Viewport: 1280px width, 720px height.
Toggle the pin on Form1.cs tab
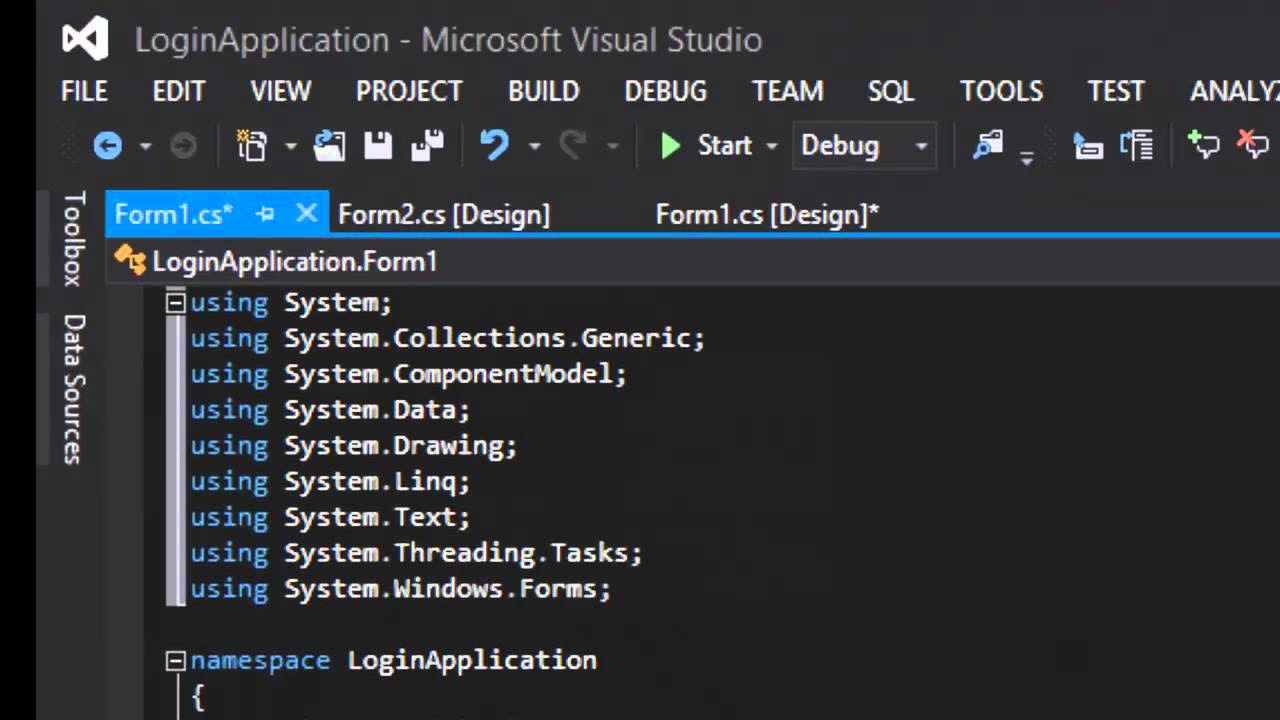tap(265, 214)
